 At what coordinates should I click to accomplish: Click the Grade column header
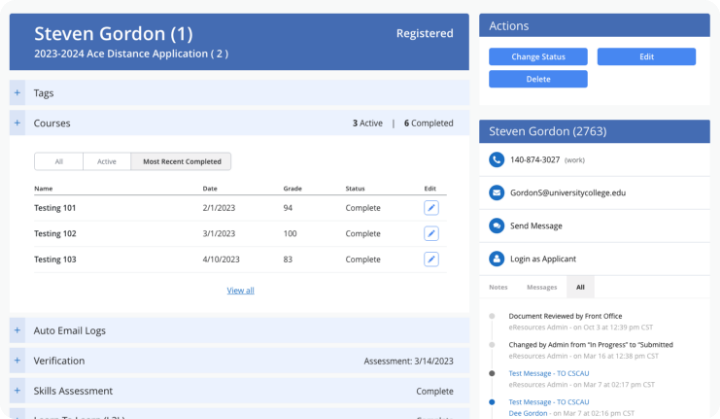292,188
